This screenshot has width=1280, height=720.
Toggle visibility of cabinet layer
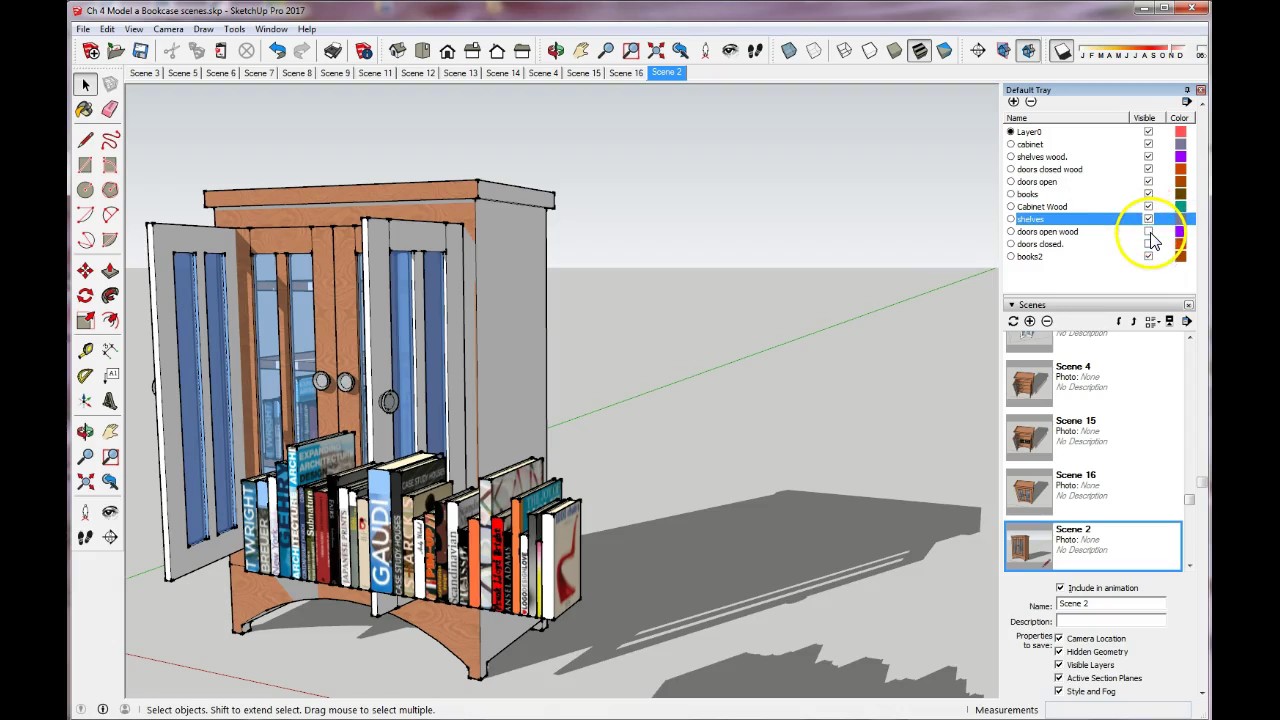point(1148,144)
